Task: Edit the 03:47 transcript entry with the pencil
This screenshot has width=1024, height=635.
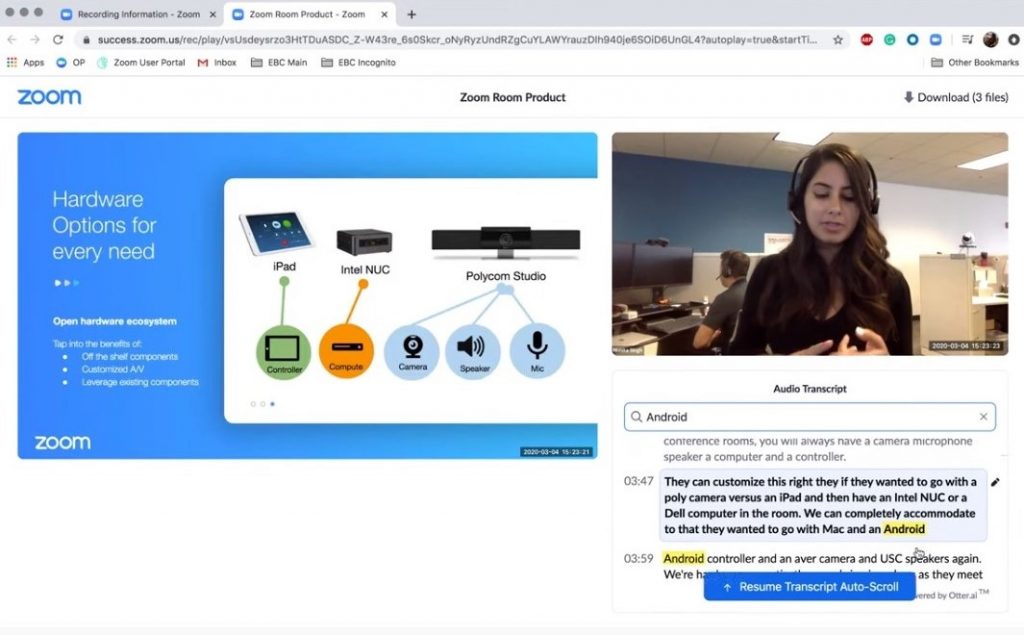Action: coord(995,482)
